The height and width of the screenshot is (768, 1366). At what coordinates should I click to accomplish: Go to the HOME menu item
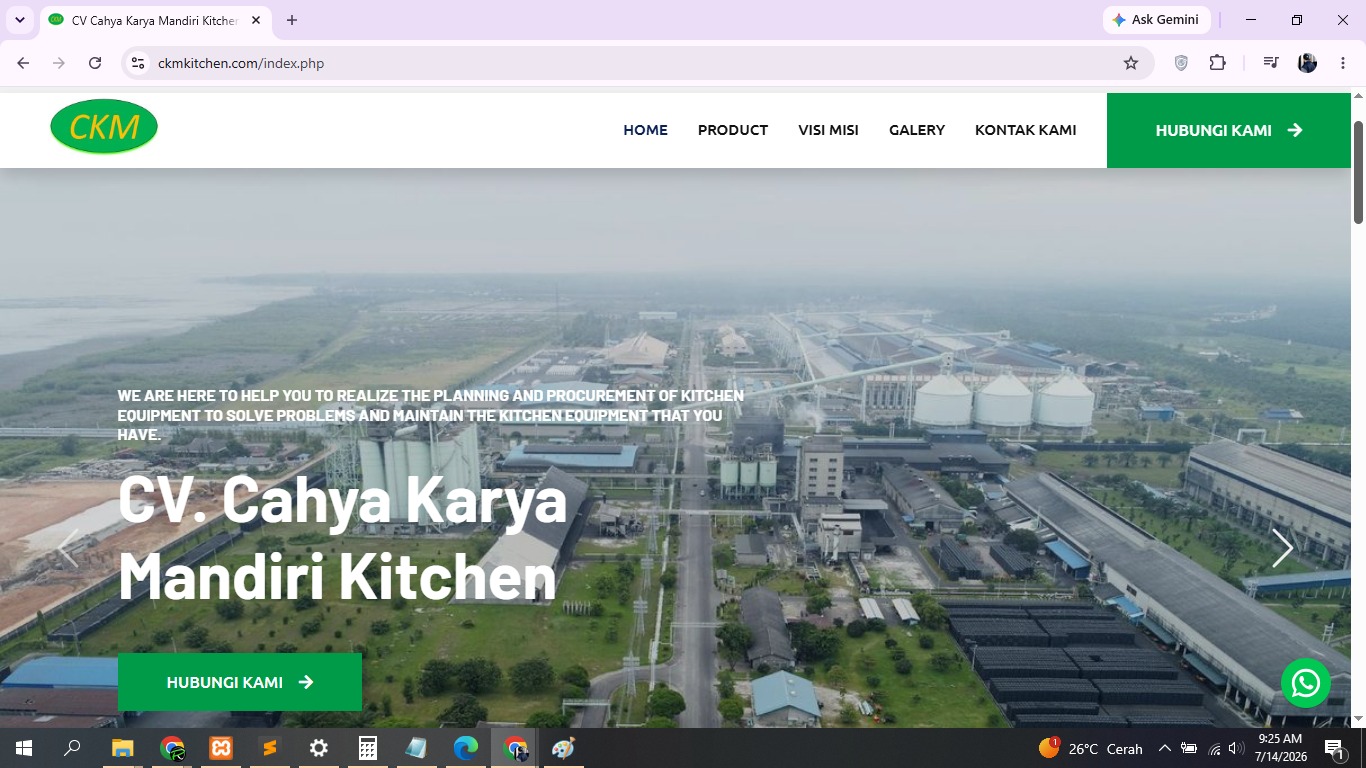(646, 130)
